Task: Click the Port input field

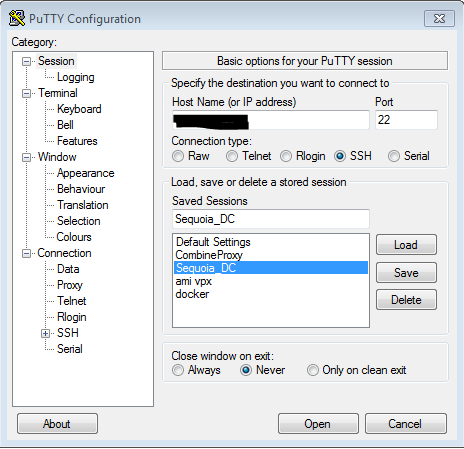Action: (406, 120)
